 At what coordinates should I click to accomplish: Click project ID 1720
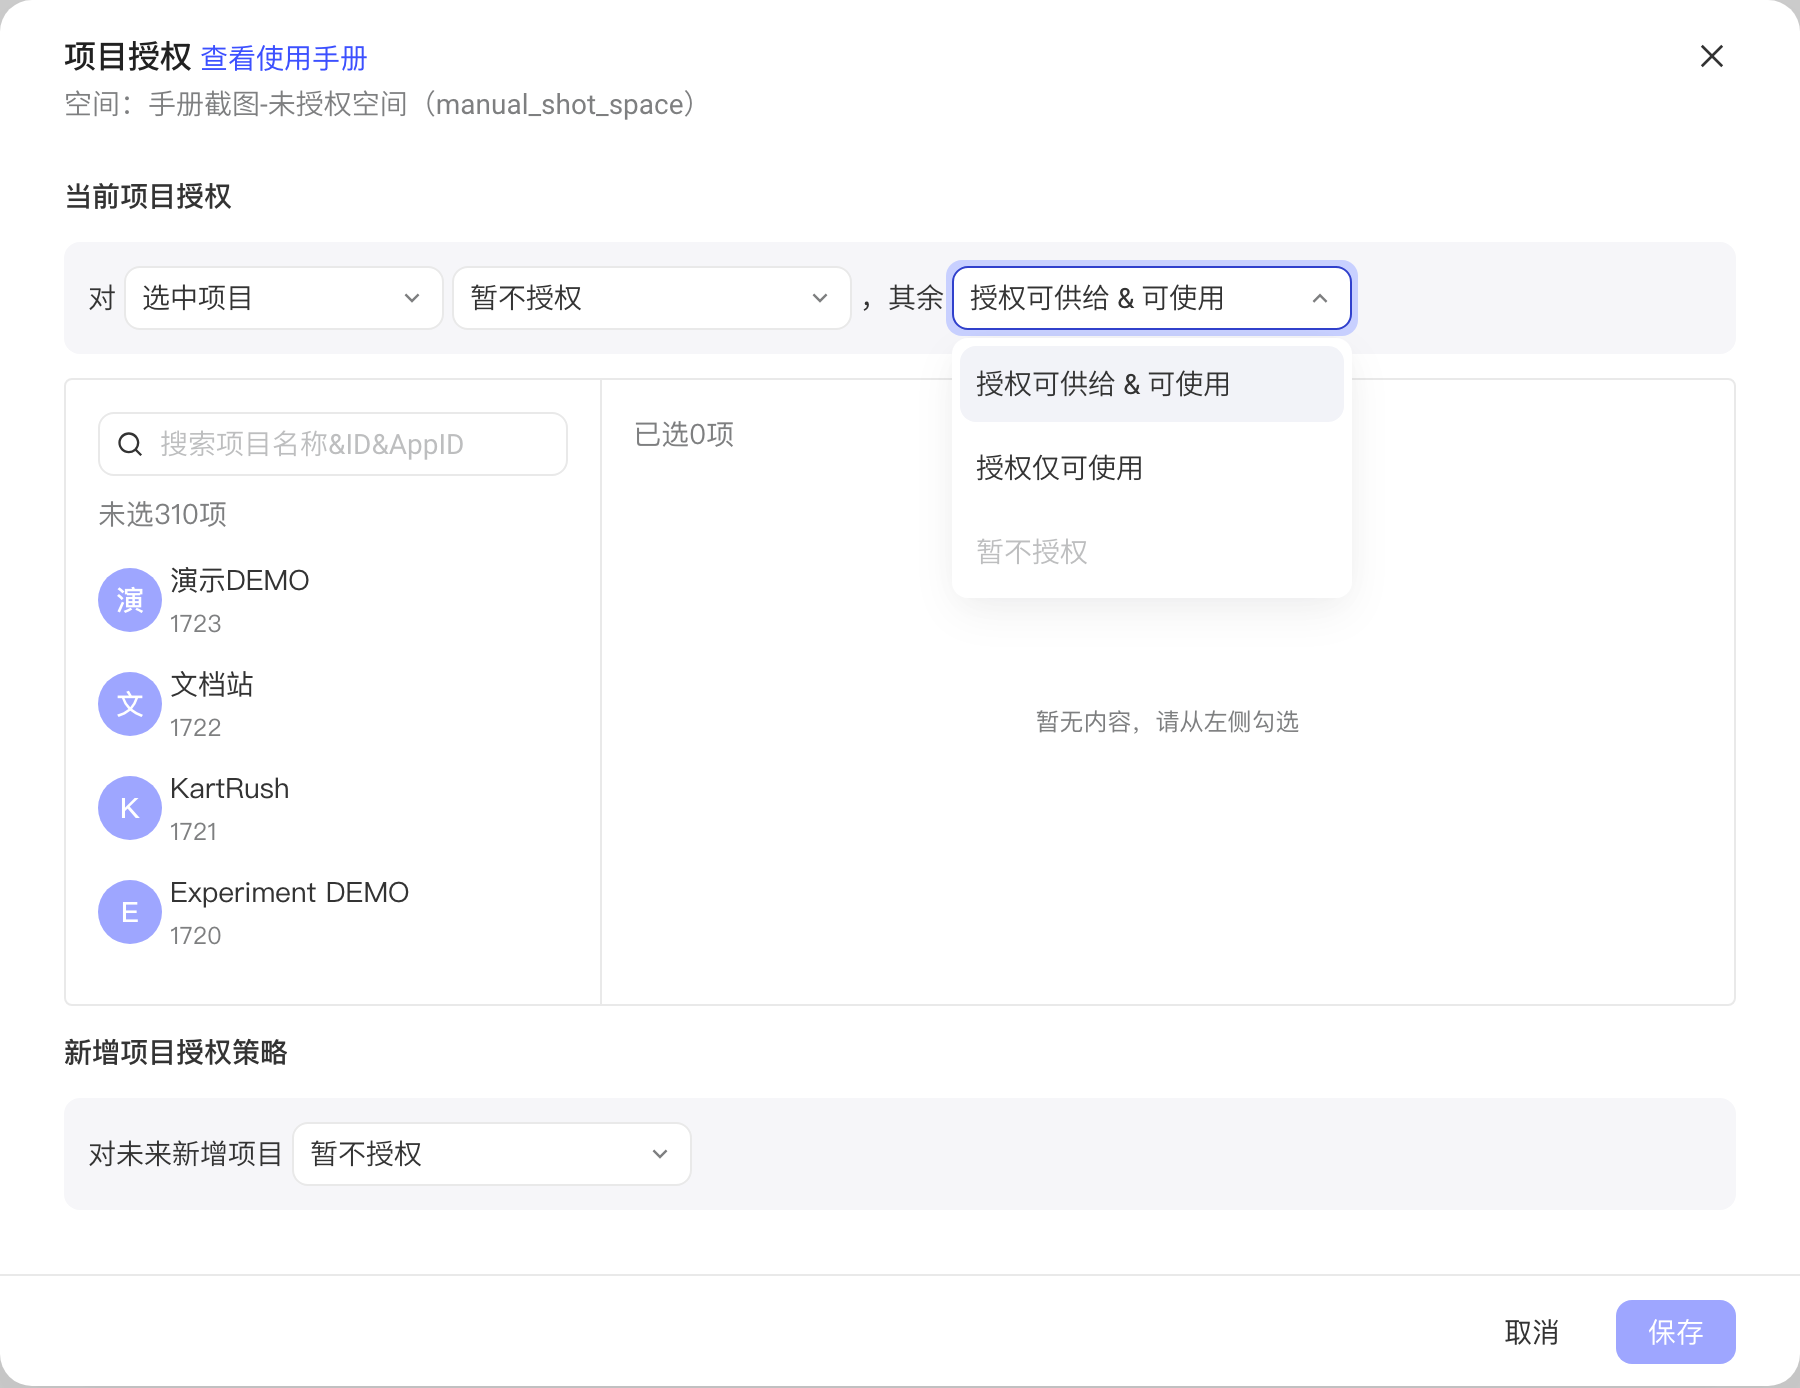[x=196, y=936]
